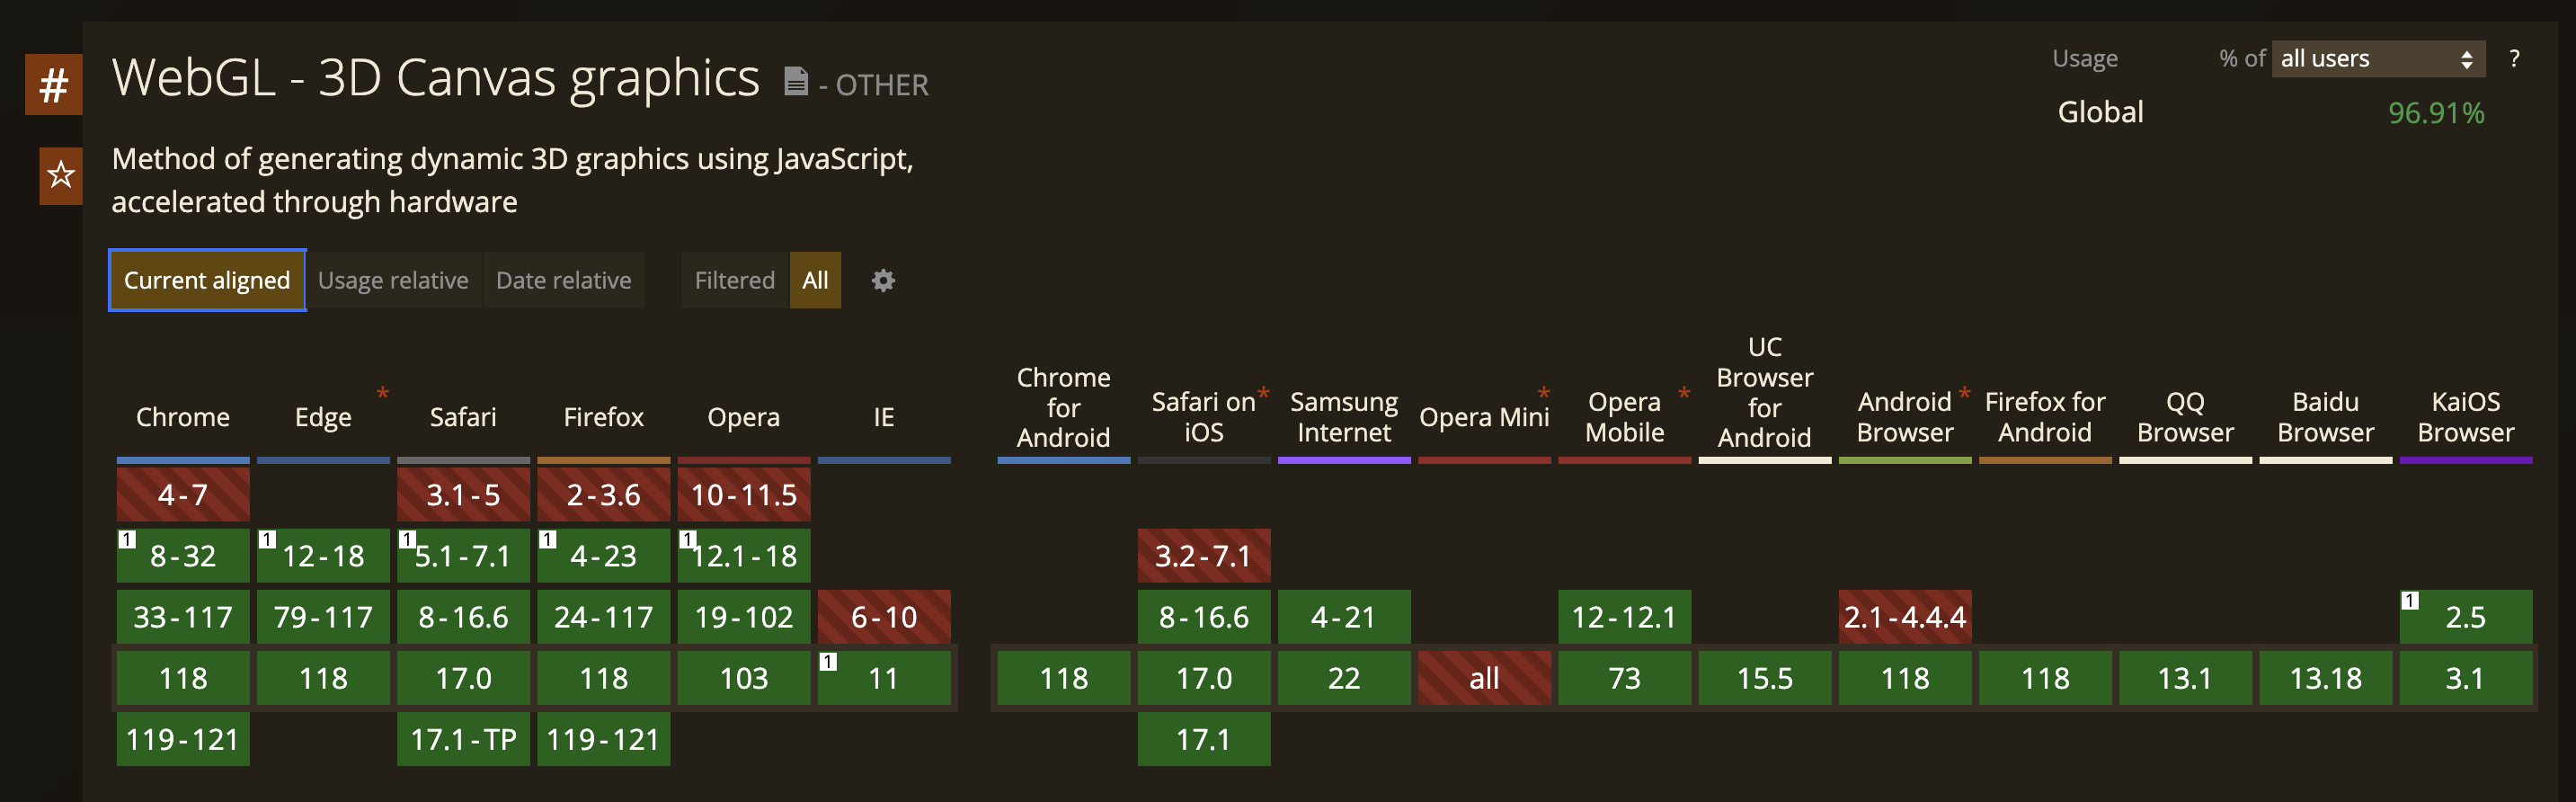2576x802 pixels.
Task: Open the all users usage dropdown
Action: (2377, 59)
